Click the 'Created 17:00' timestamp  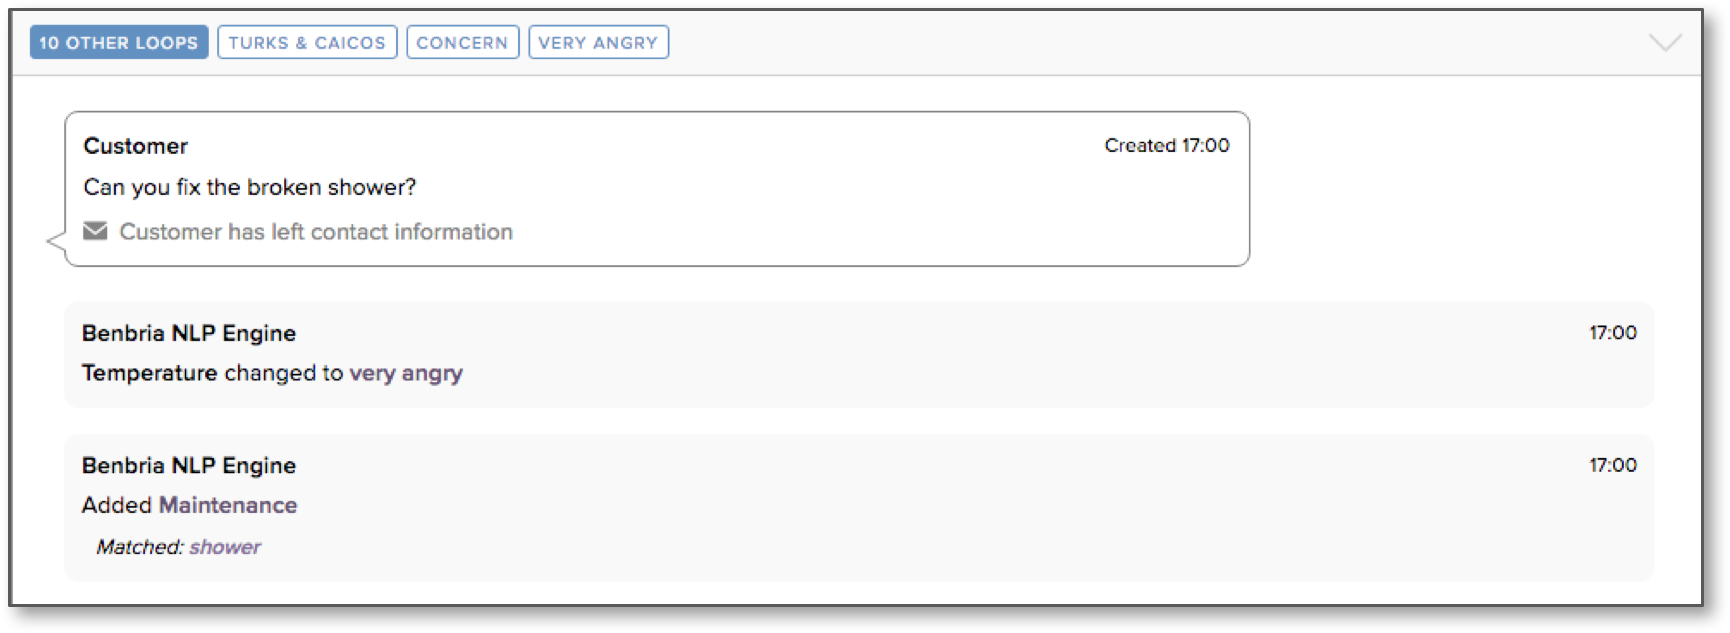[1167, 145]
